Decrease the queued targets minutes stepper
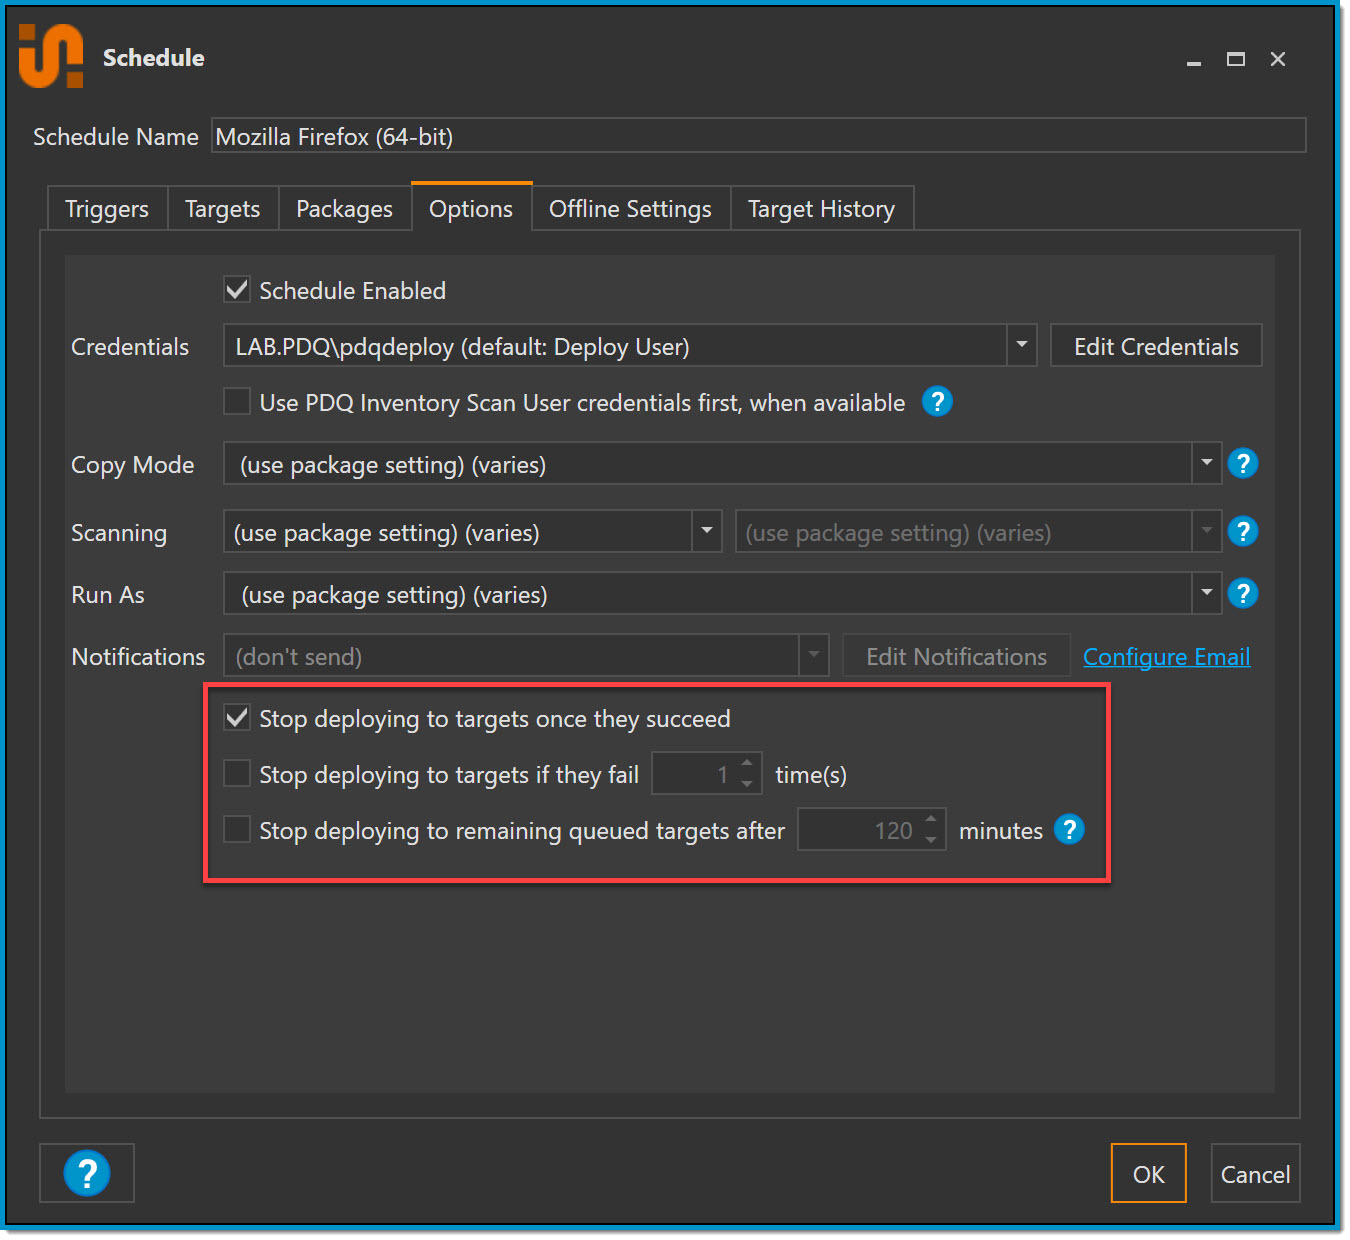The image size is (1350, 1240). [931, 840]
